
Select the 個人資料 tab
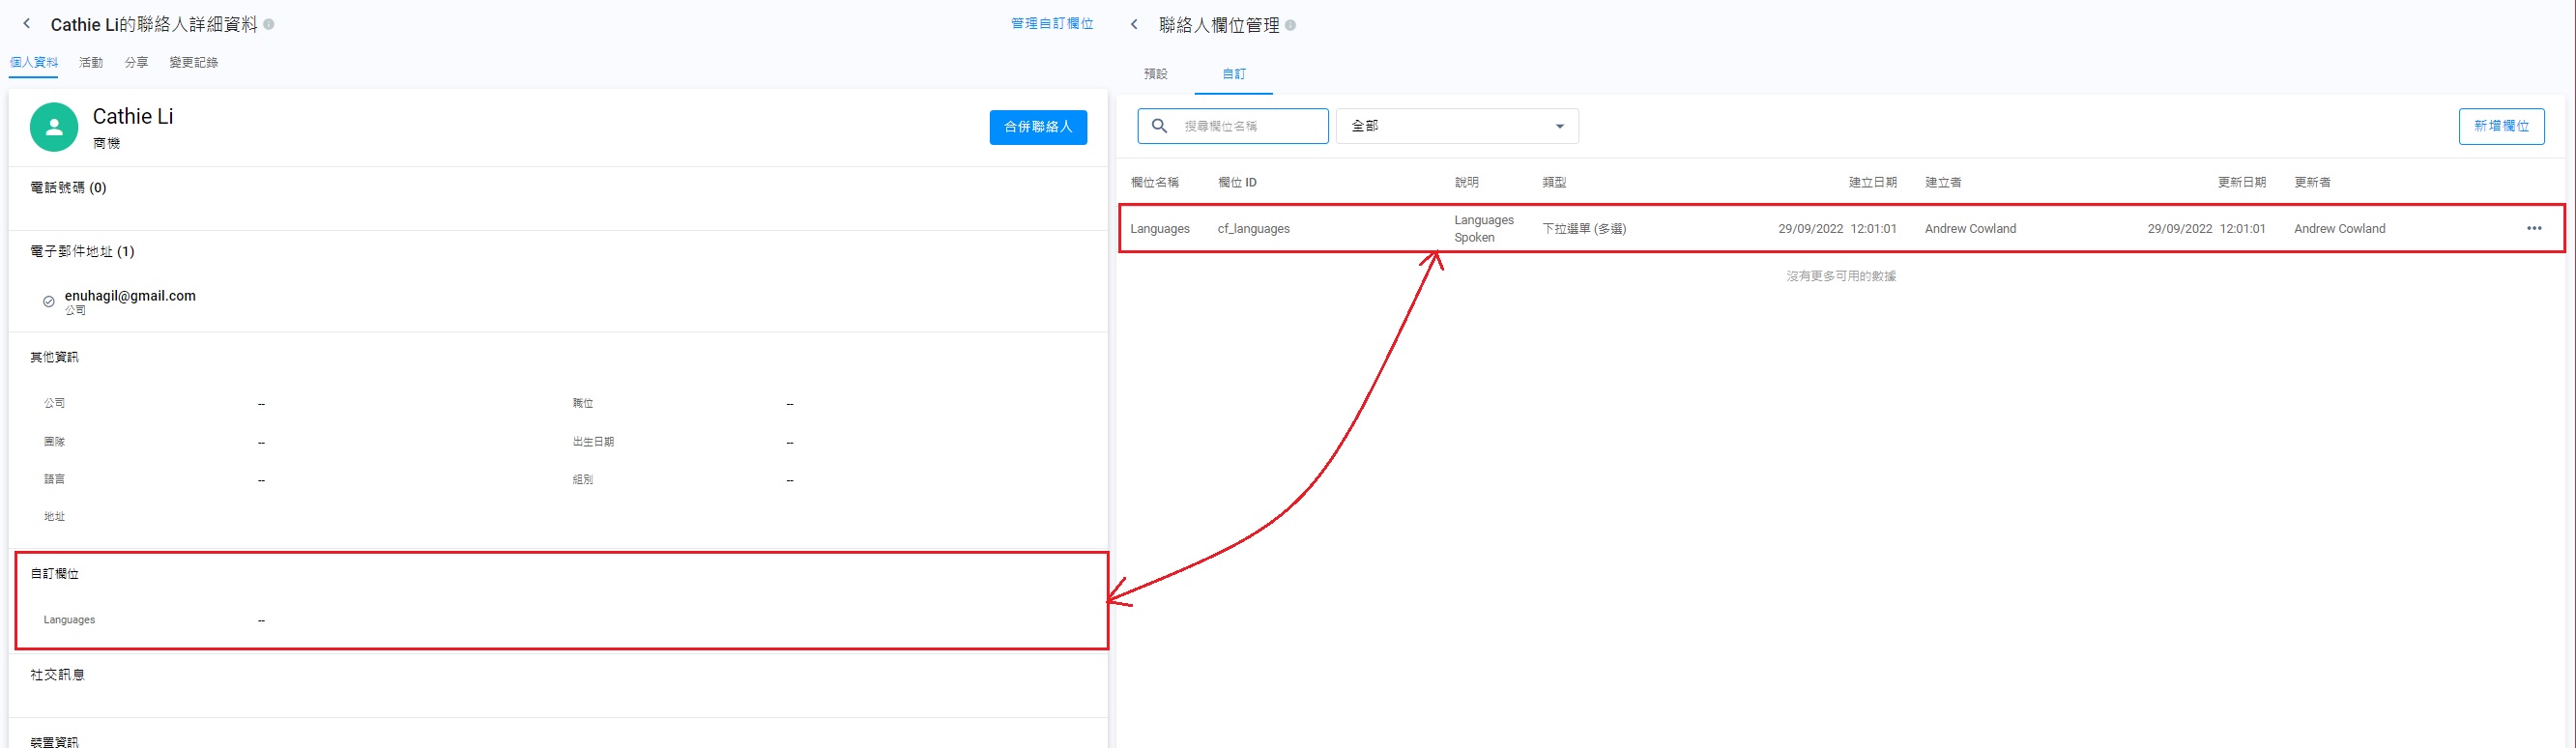click(34, 63)
